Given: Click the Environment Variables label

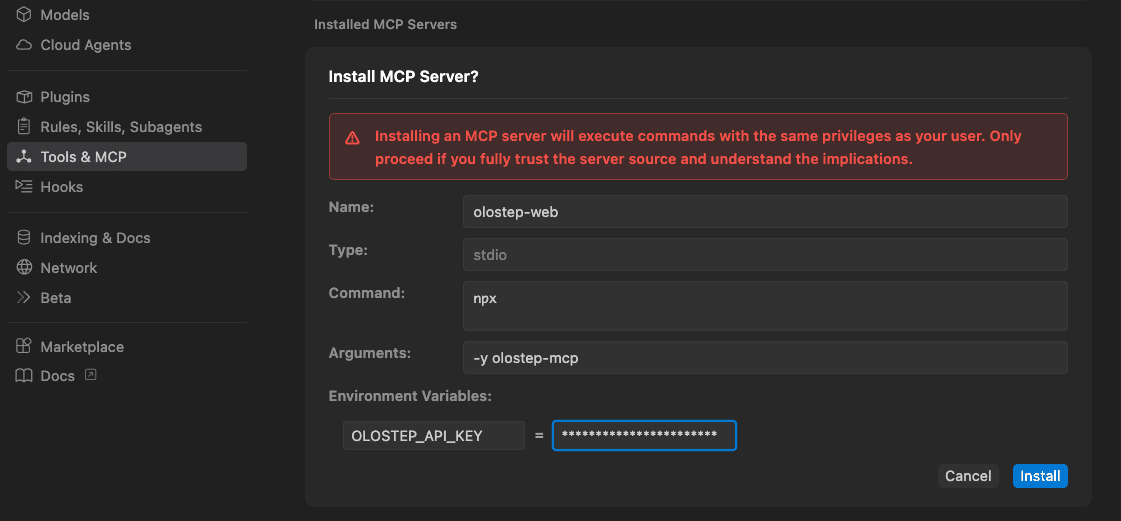Looking at the screenshot, I should coord(410,395).
